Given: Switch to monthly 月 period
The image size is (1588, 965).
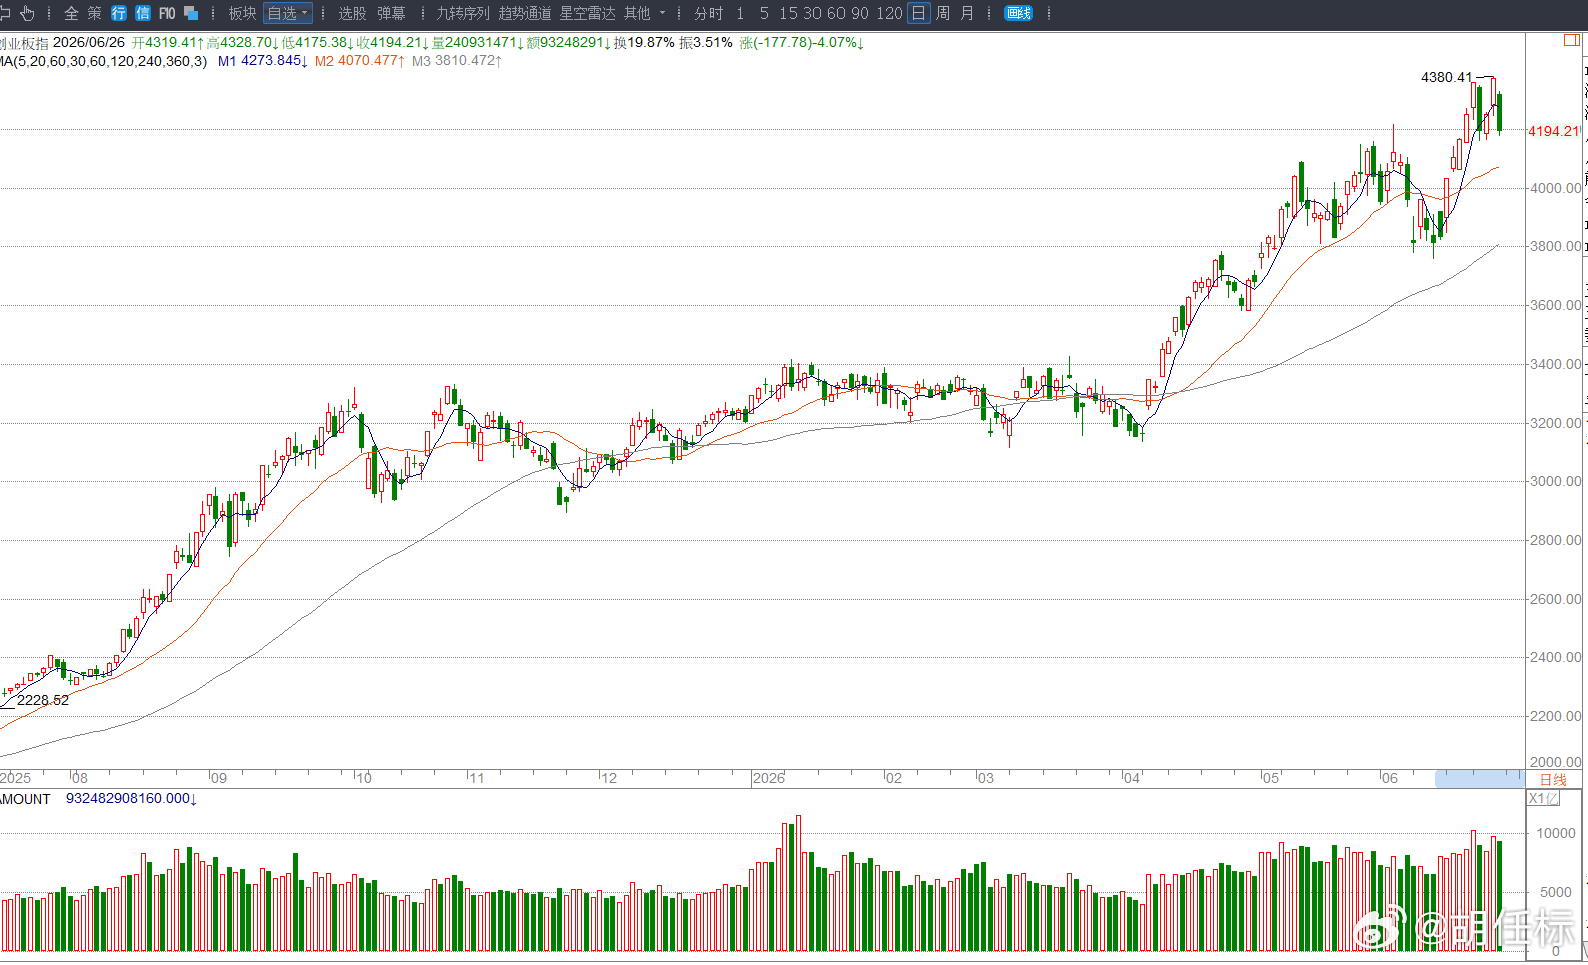Looking at the screenshot, I should pyautogui.click(x=967, y=13).
